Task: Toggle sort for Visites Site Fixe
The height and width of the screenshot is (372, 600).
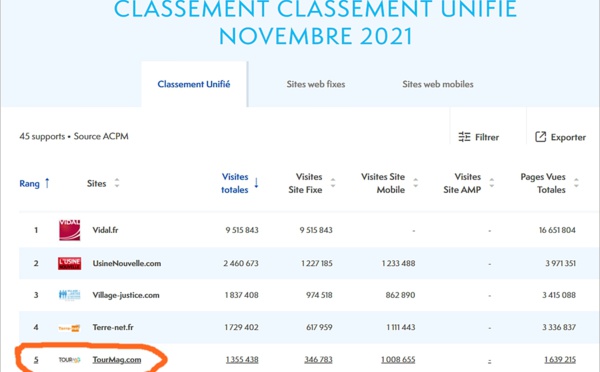Action: tap(333, 183)
